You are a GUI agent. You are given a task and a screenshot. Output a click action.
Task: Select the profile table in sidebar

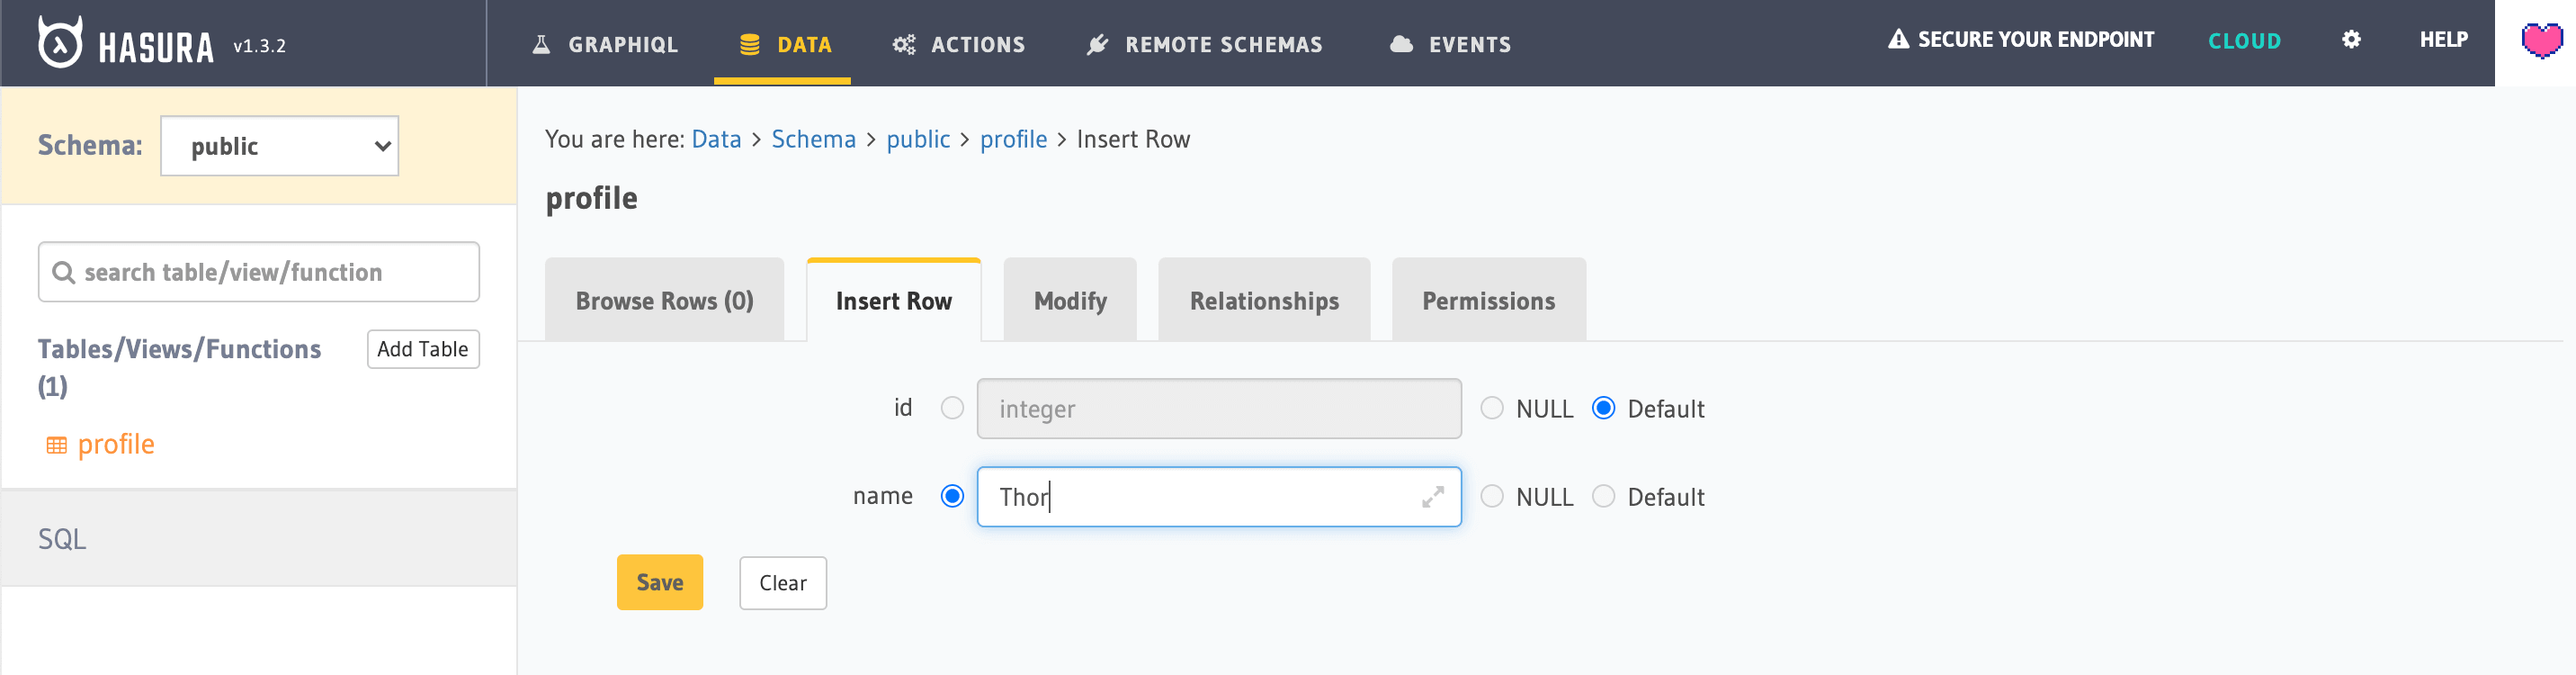pos(115,444)
